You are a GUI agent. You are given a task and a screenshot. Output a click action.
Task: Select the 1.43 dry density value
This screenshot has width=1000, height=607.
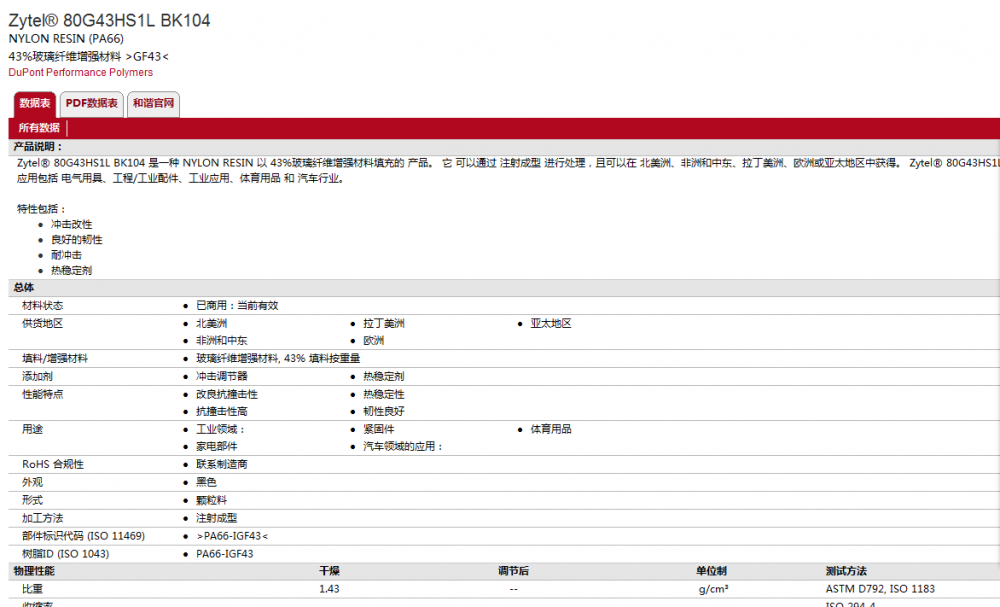[329, 589]
